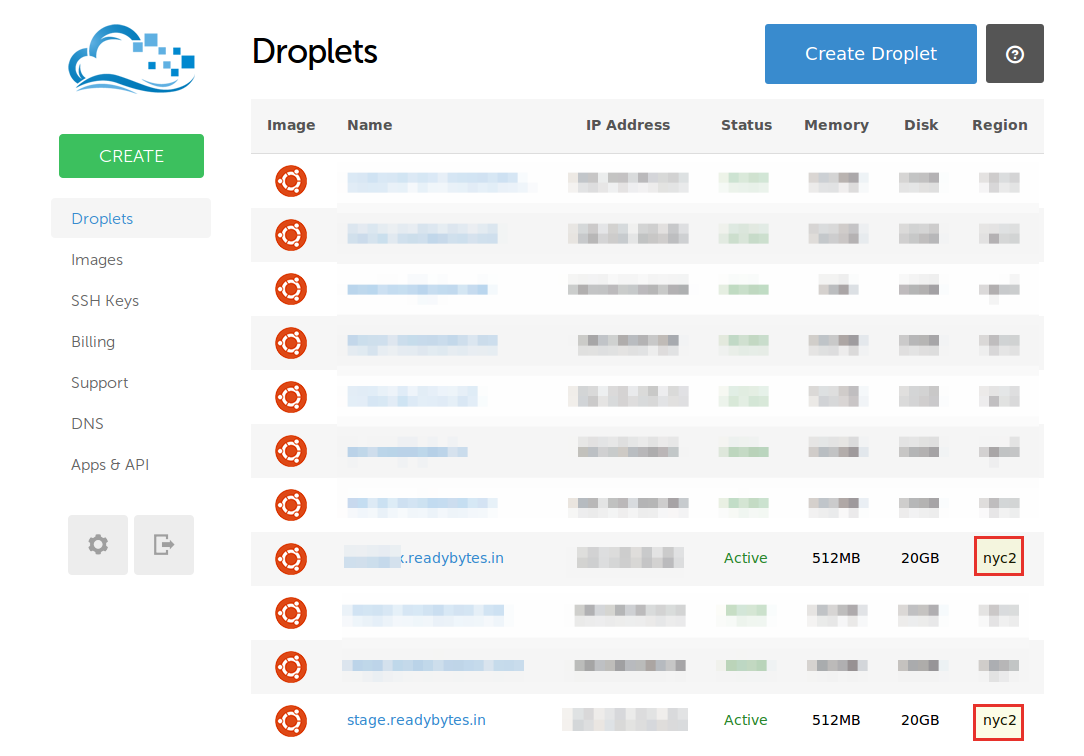
Task: Click the Ubuntu icon in the first droplet row
Action: click(291, 181)
